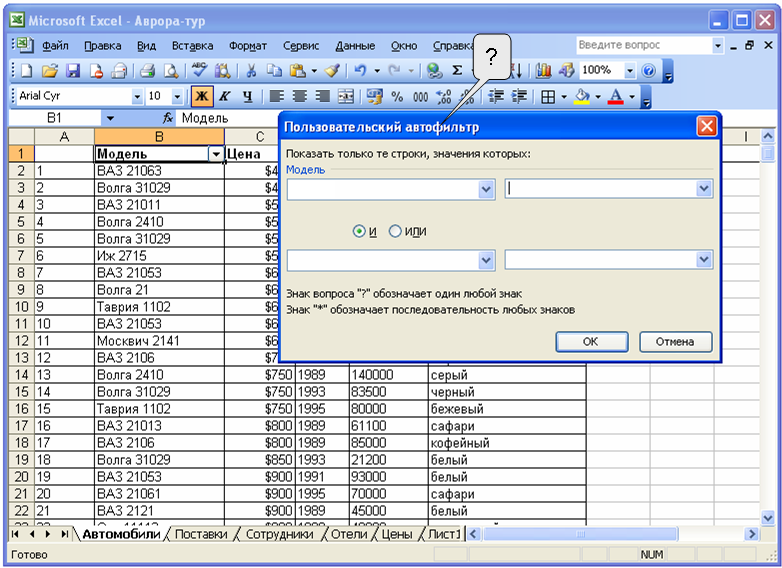
Task: Open a file with the folder icon
Action: (49, 71)
